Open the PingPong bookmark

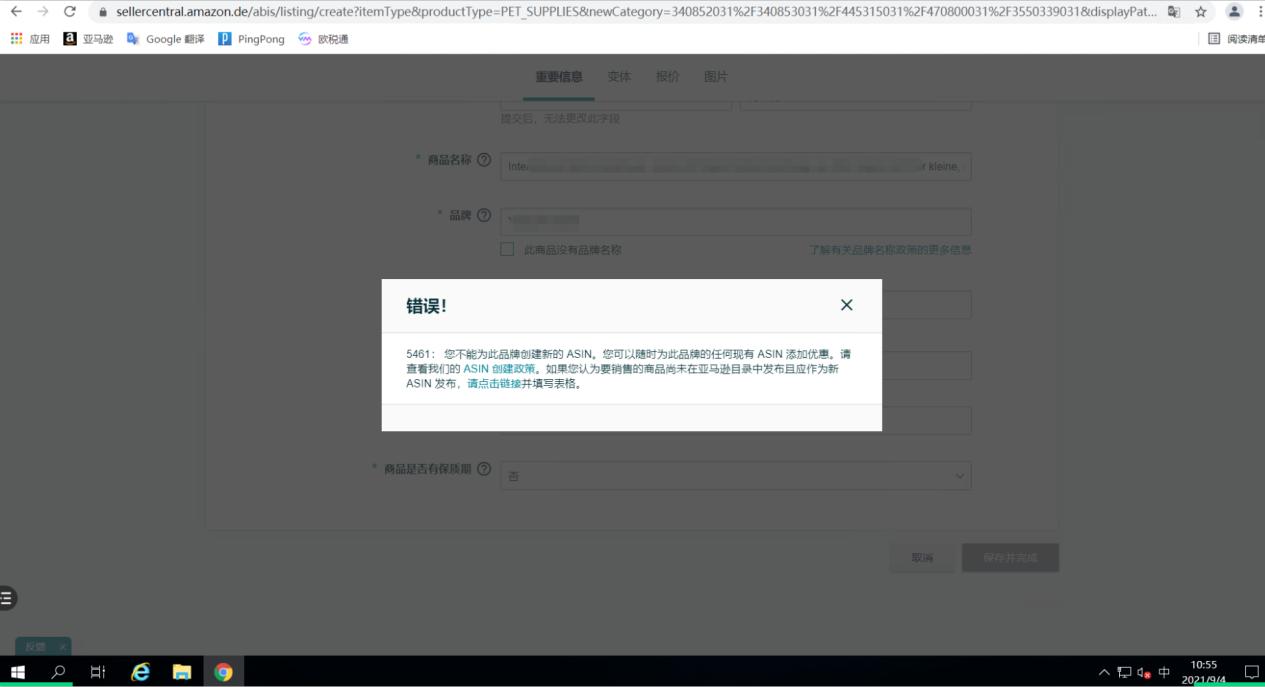tap(250, 38)
